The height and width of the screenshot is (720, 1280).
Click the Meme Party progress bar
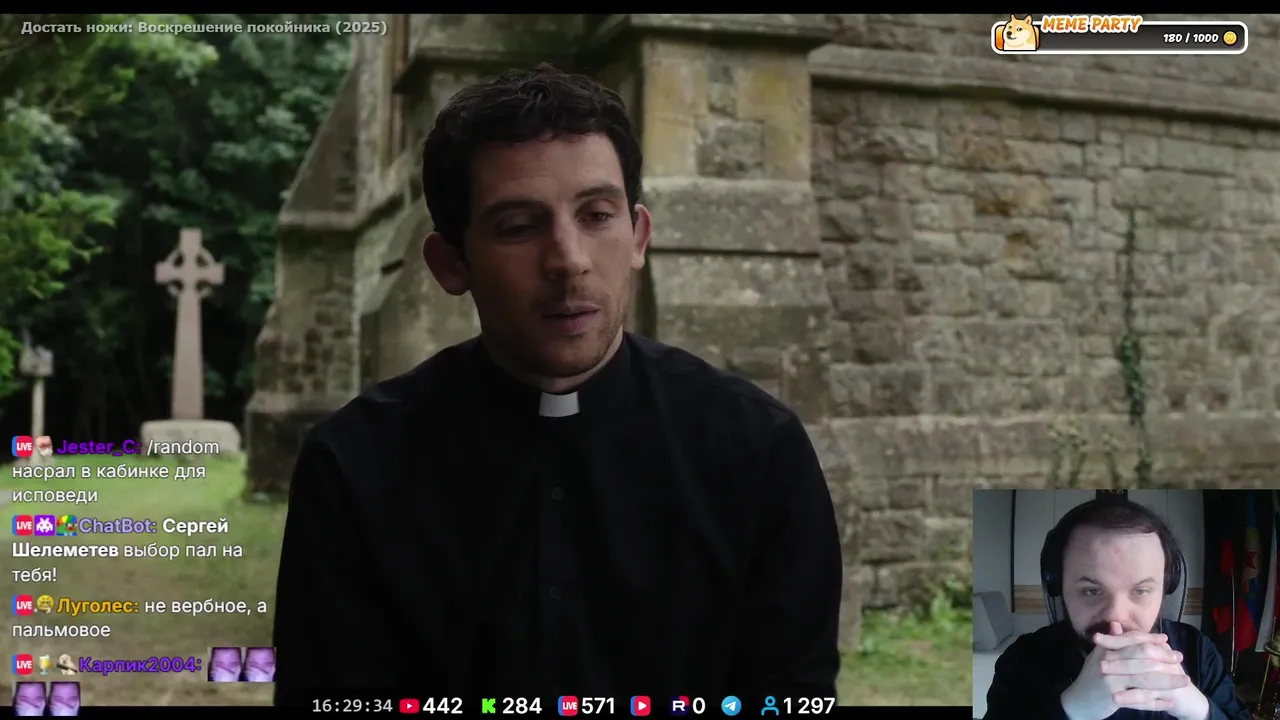coord(1119,38)
